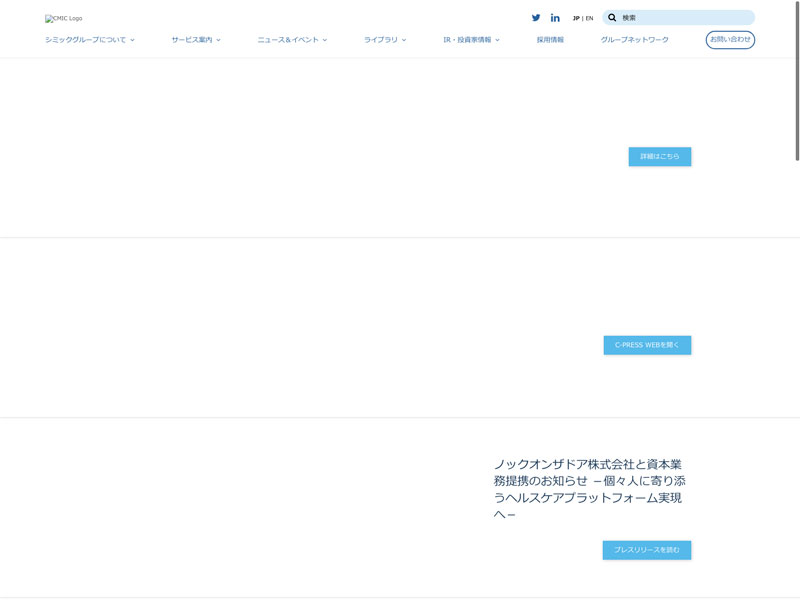
Task: Click the お問い合わせ button
Action: coord(730,40)
